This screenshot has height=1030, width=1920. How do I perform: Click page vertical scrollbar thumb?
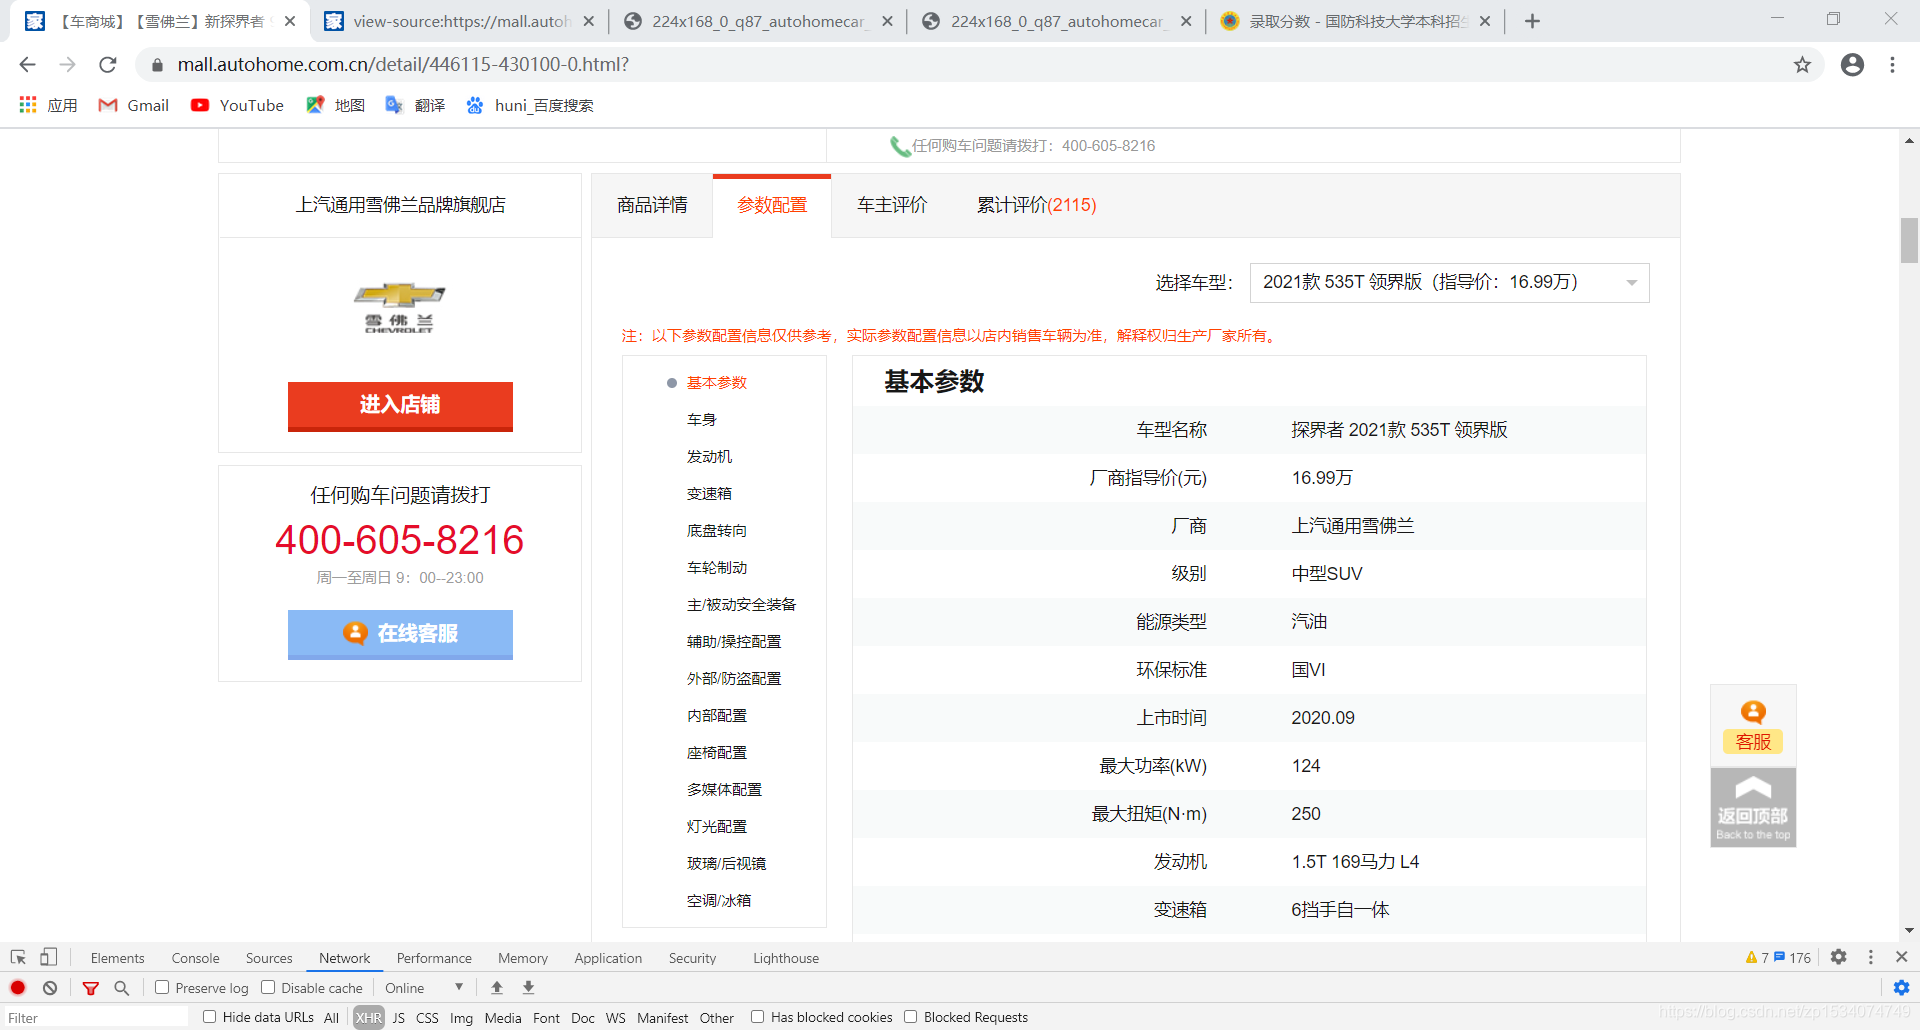tap(1909, 240)
